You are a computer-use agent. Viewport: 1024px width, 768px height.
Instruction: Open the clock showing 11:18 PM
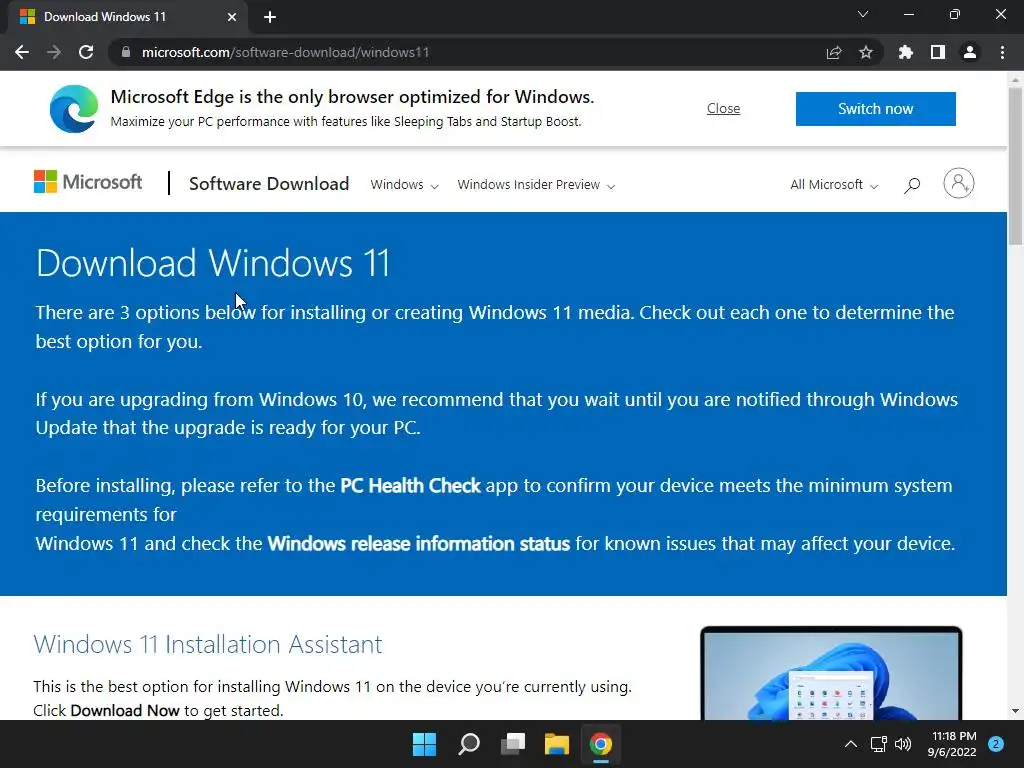[952, 744]
